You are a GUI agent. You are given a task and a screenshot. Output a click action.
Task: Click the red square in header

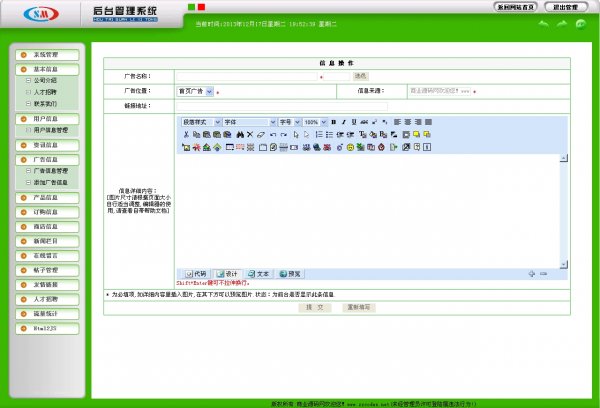pos(201,7)
